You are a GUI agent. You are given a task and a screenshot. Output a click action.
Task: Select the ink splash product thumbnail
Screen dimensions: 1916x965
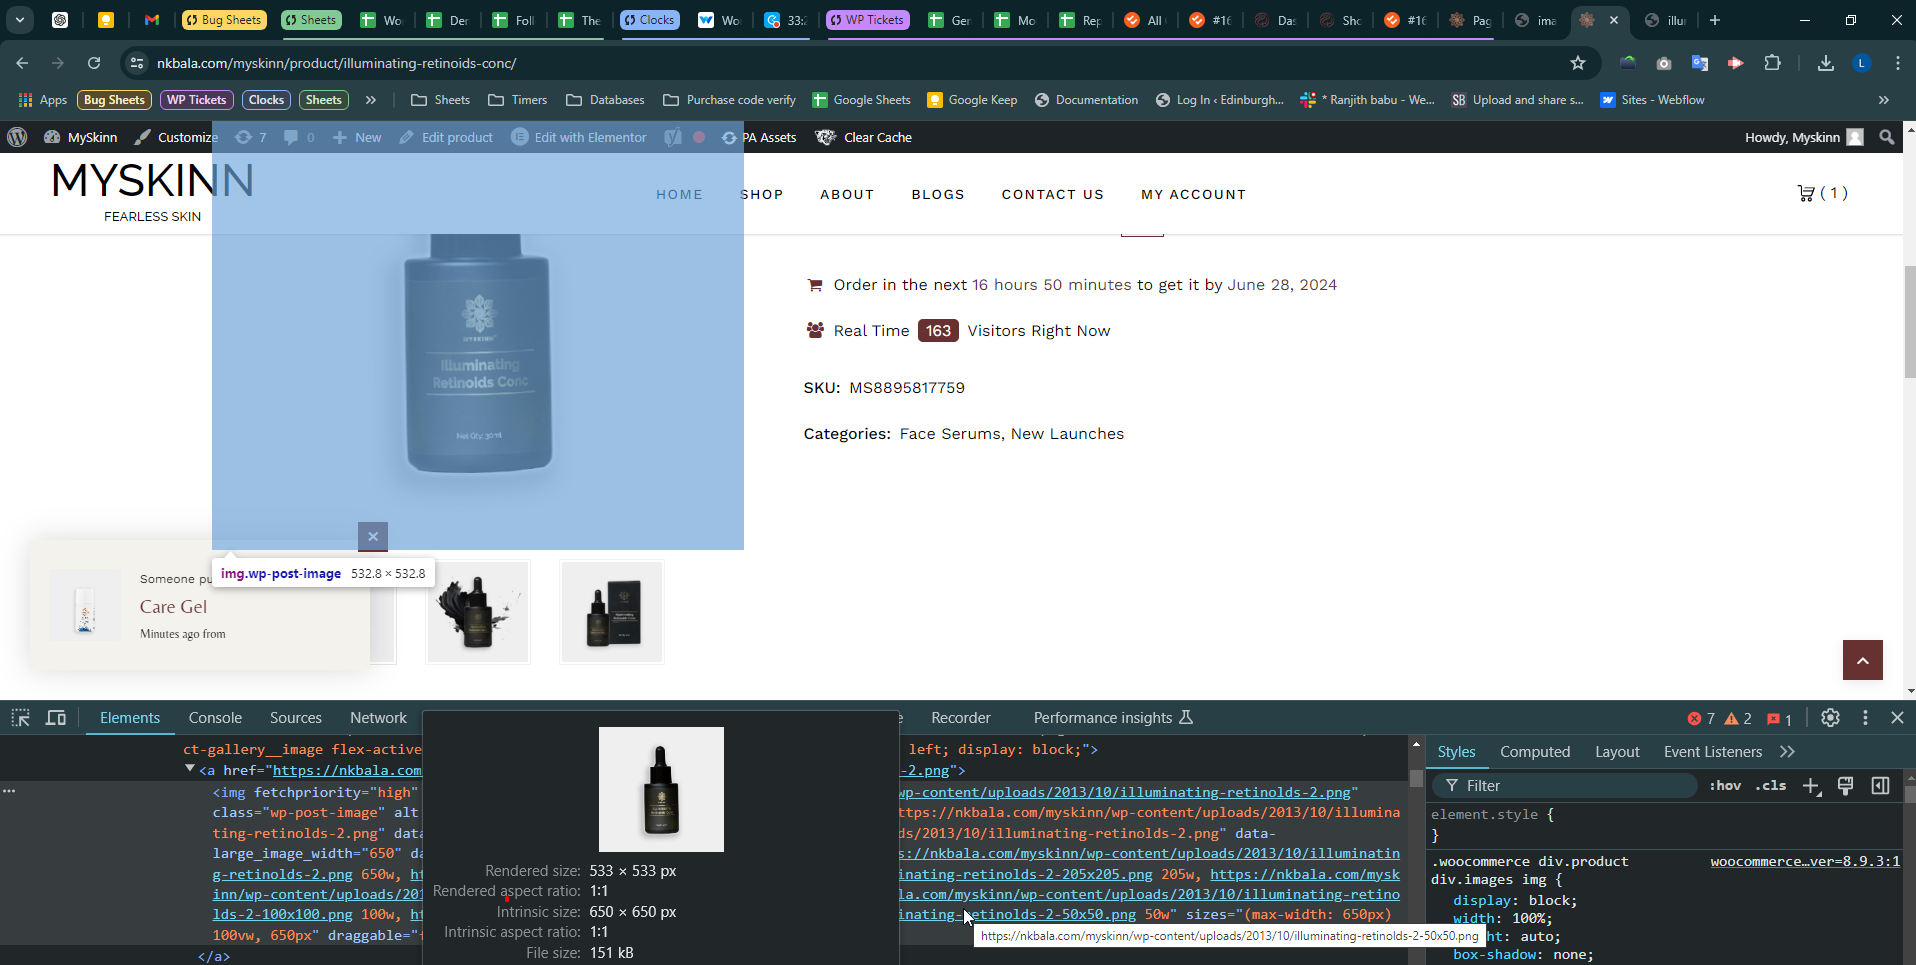(x=478, y=612)
